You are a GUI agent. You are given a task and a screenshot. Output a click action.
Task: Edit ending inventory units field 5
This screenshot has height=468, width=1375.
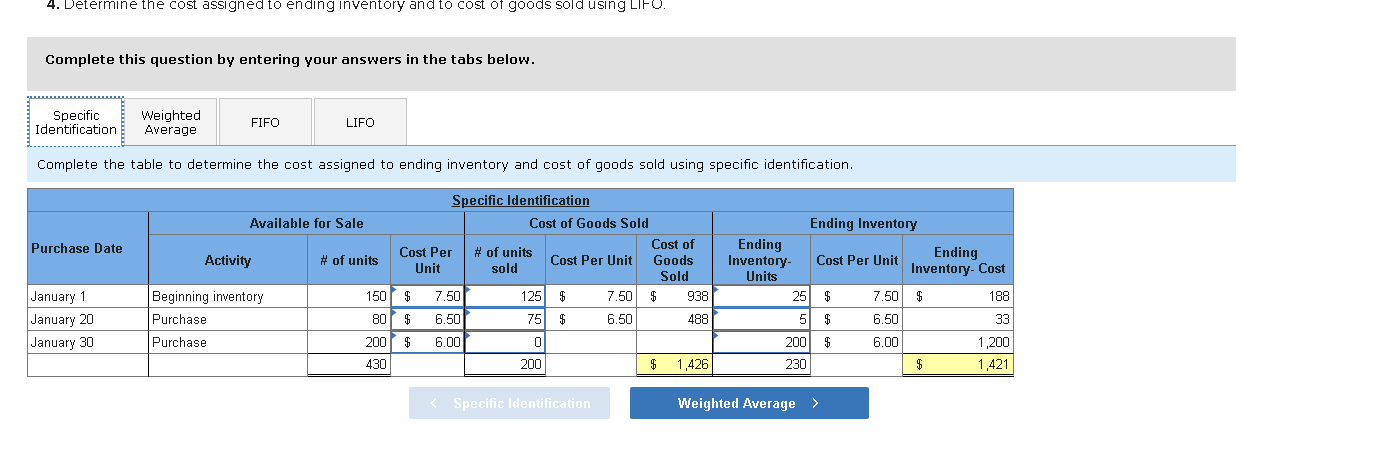click(x=761, y=319)
